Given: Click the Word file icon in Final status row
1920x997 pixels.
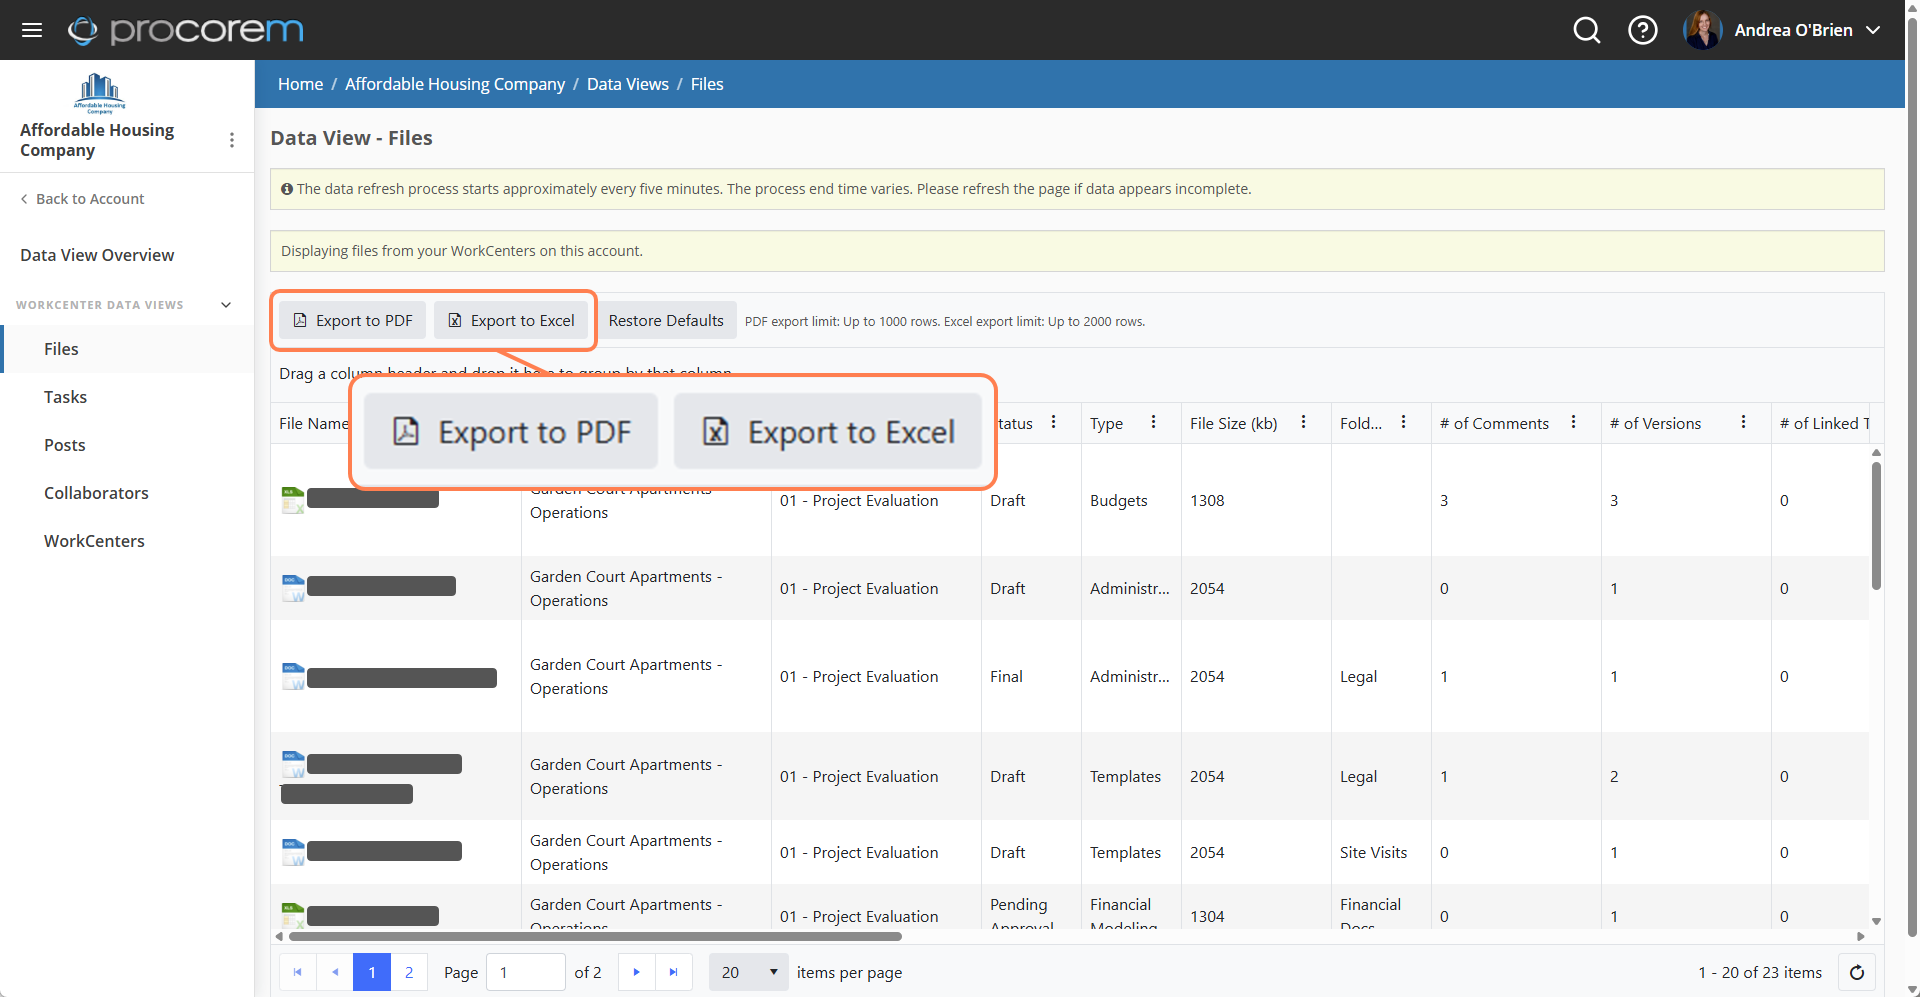Looking at the screenshot, I should coord(293,677).
